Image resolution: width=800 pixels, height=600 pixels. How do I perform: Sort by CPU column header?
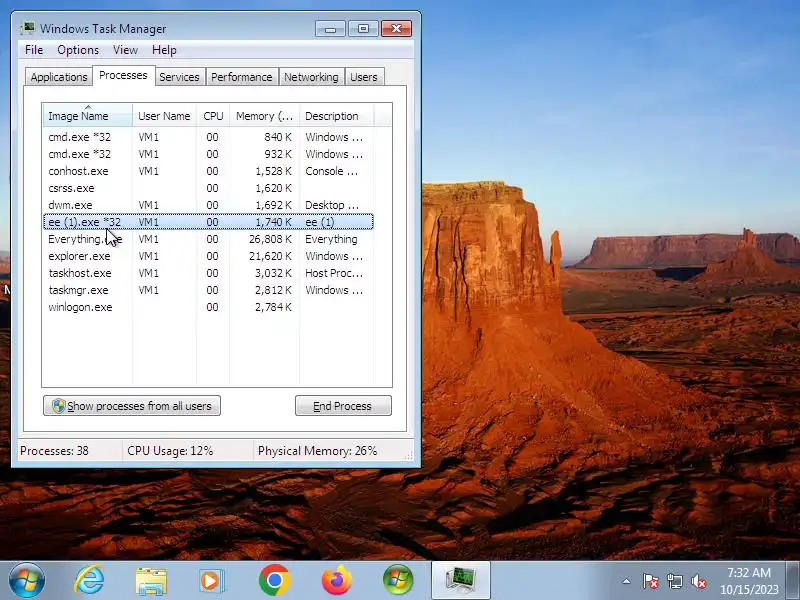click(213, 116)
